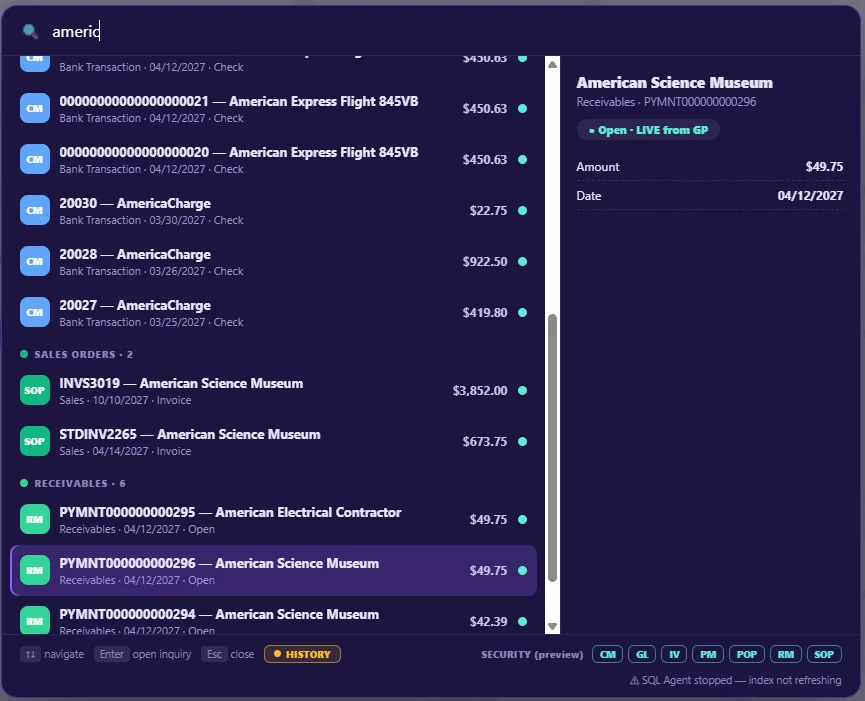
Task: Click SQL Agent stopped warning icon
Action: tap(634, 681)
